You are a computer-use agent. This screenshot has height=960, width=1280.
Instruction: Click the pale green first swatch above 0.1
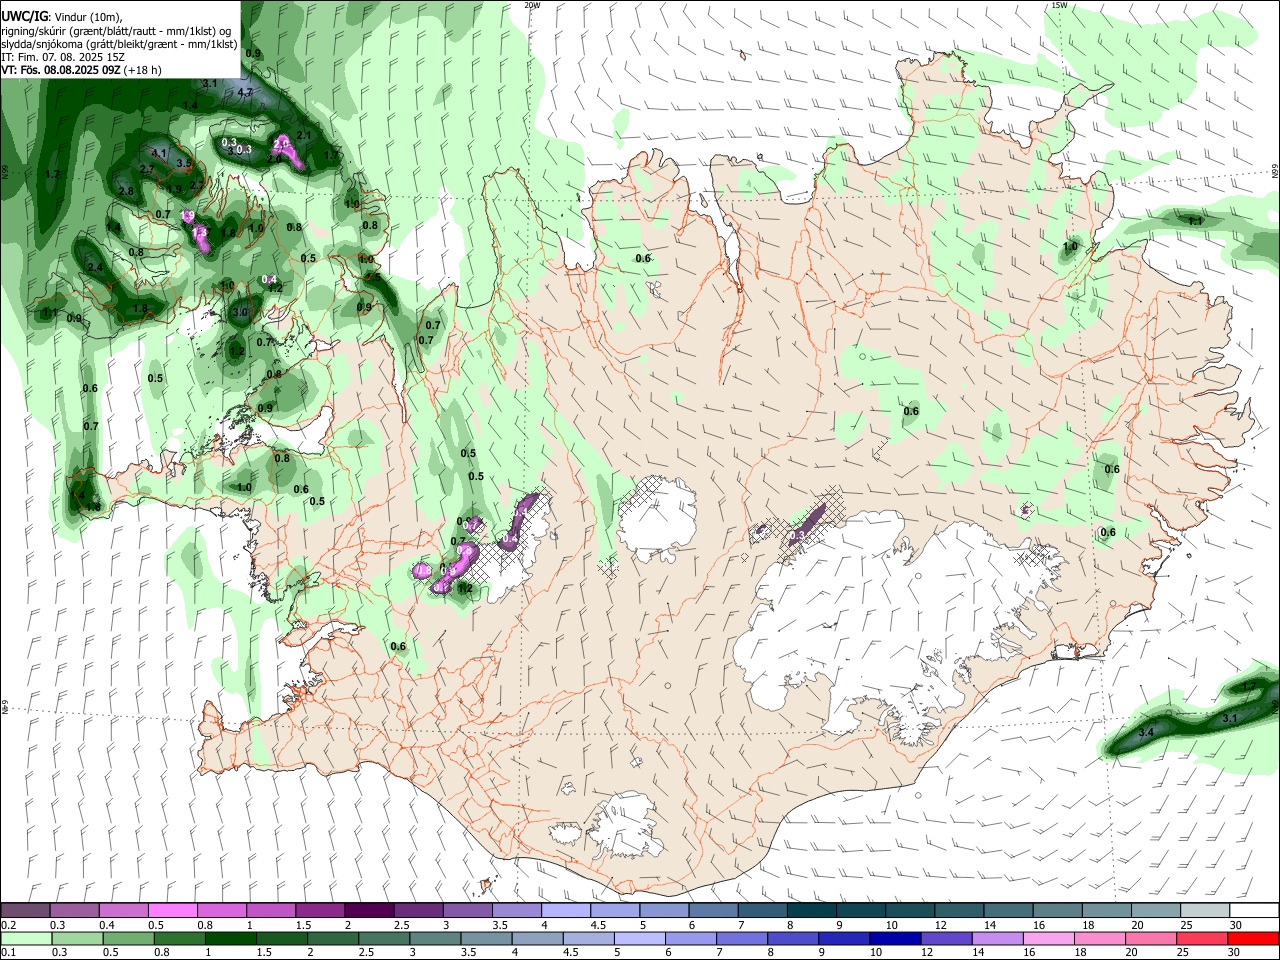click(x=27, y=938)
